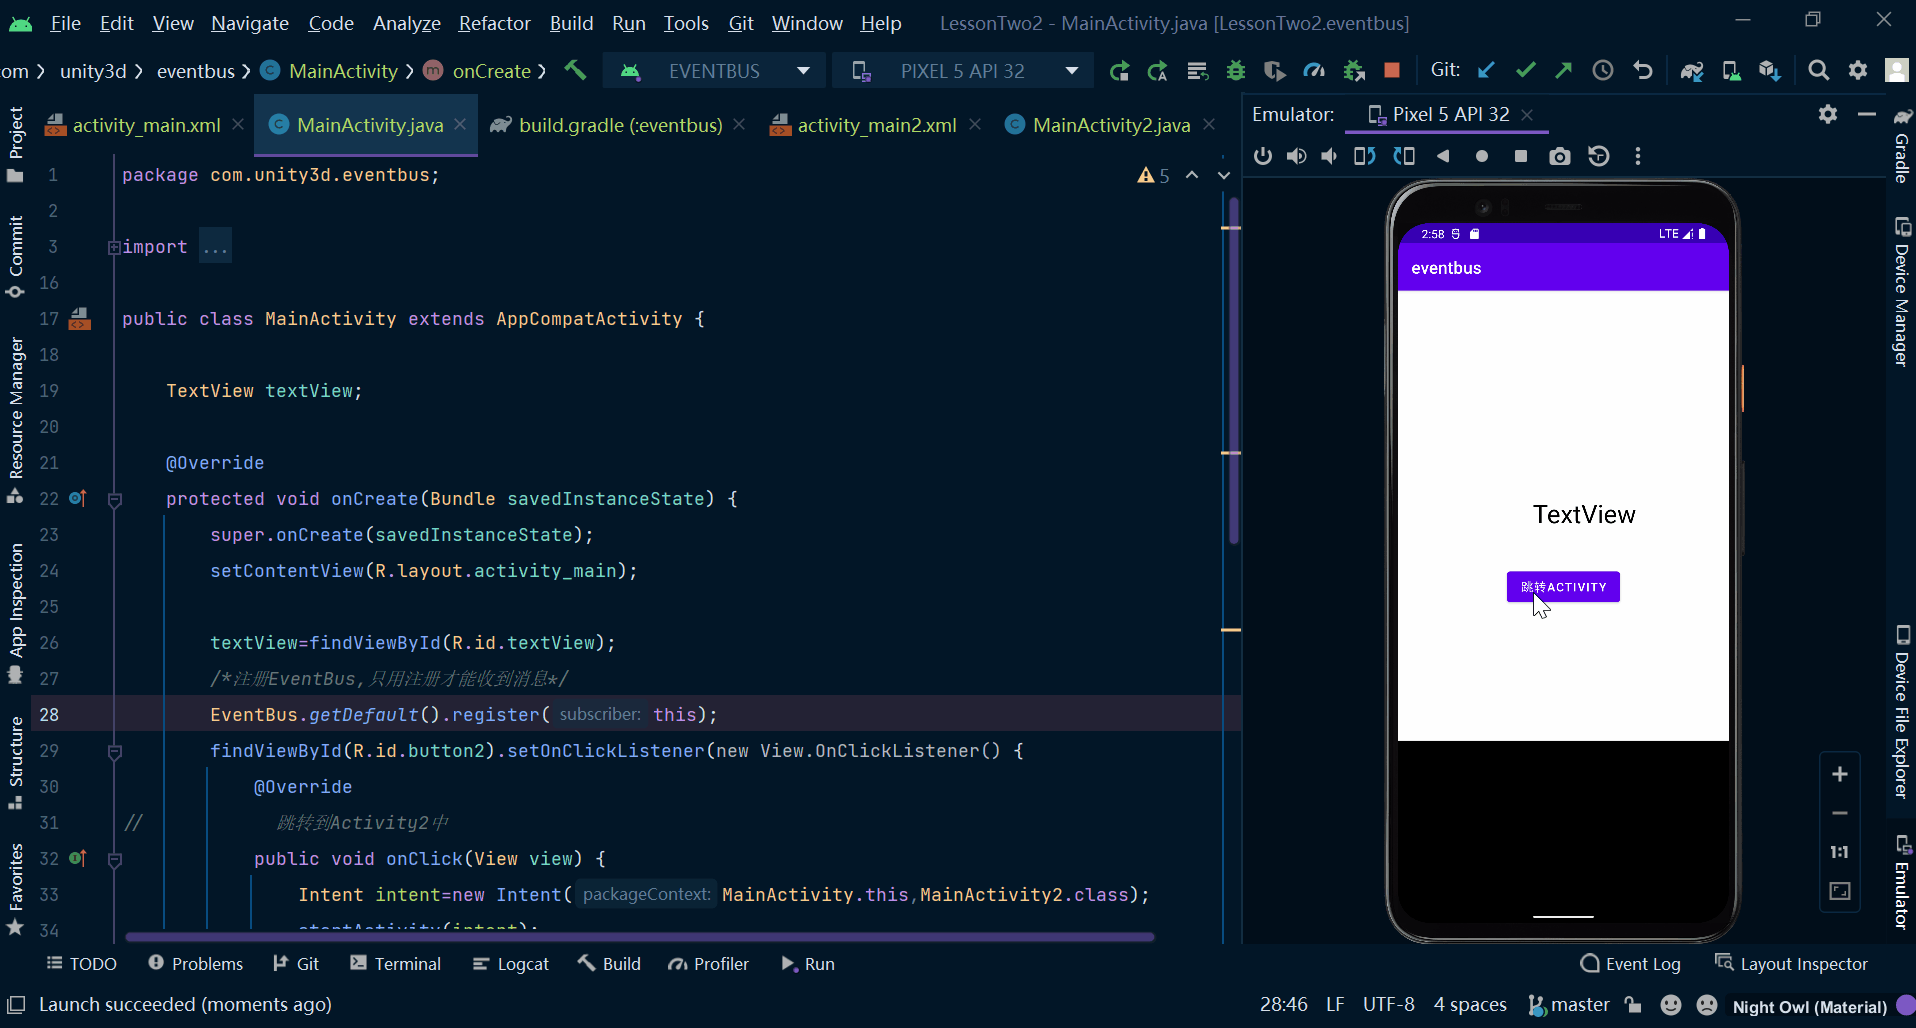Toggle the file read-only lock icon
1916x1028 pixels.
[x=1633, y=1005]
